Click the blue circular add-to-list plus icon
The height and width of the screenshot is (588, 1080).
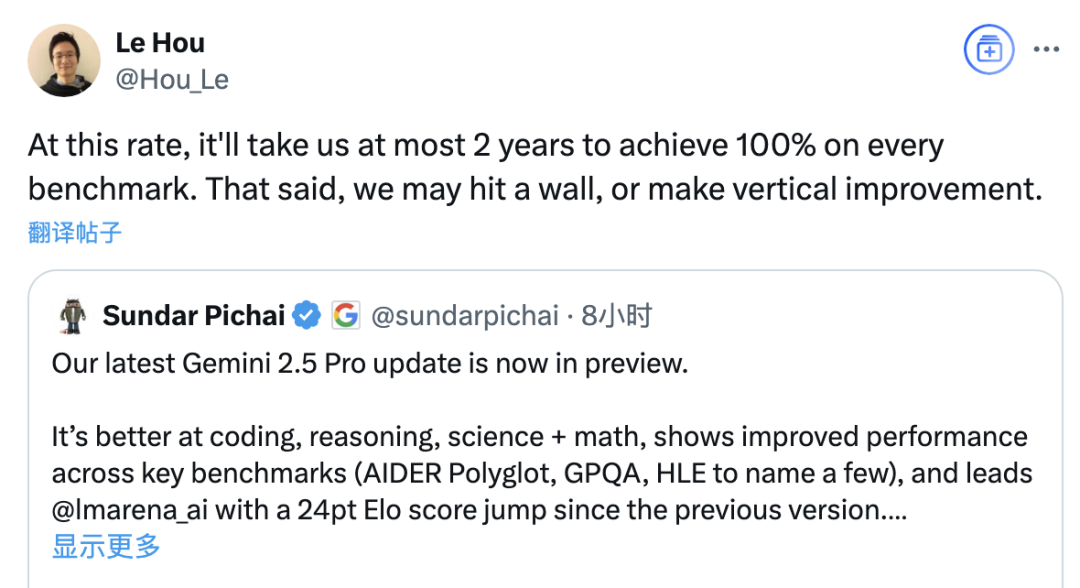click(x=988, y=50)
